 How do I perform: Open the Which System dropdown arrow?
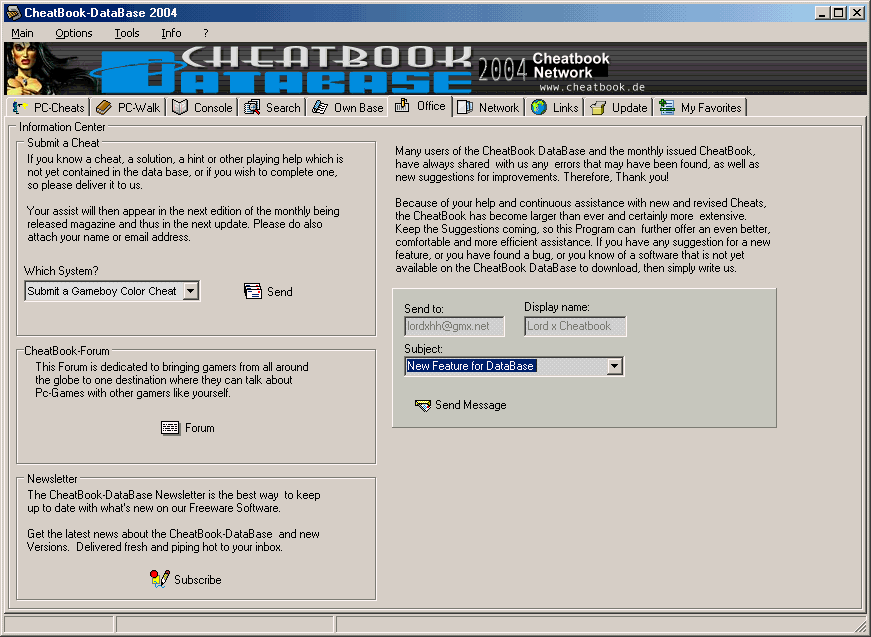(x=191, y=291)
